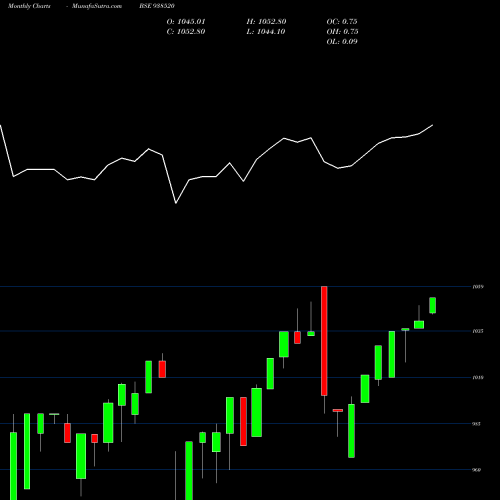
Task: Click the MunafaSutra.com label
Action: pyautogui.click(x=97, y=6)
